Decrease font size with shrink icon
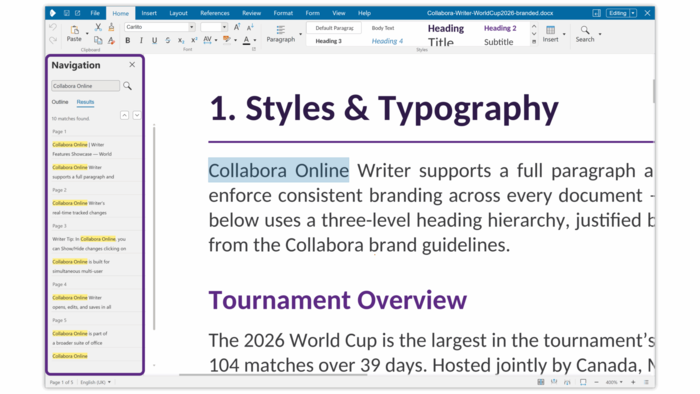Image resolution: width=700 pixels, height=394 pixels. 250,27
